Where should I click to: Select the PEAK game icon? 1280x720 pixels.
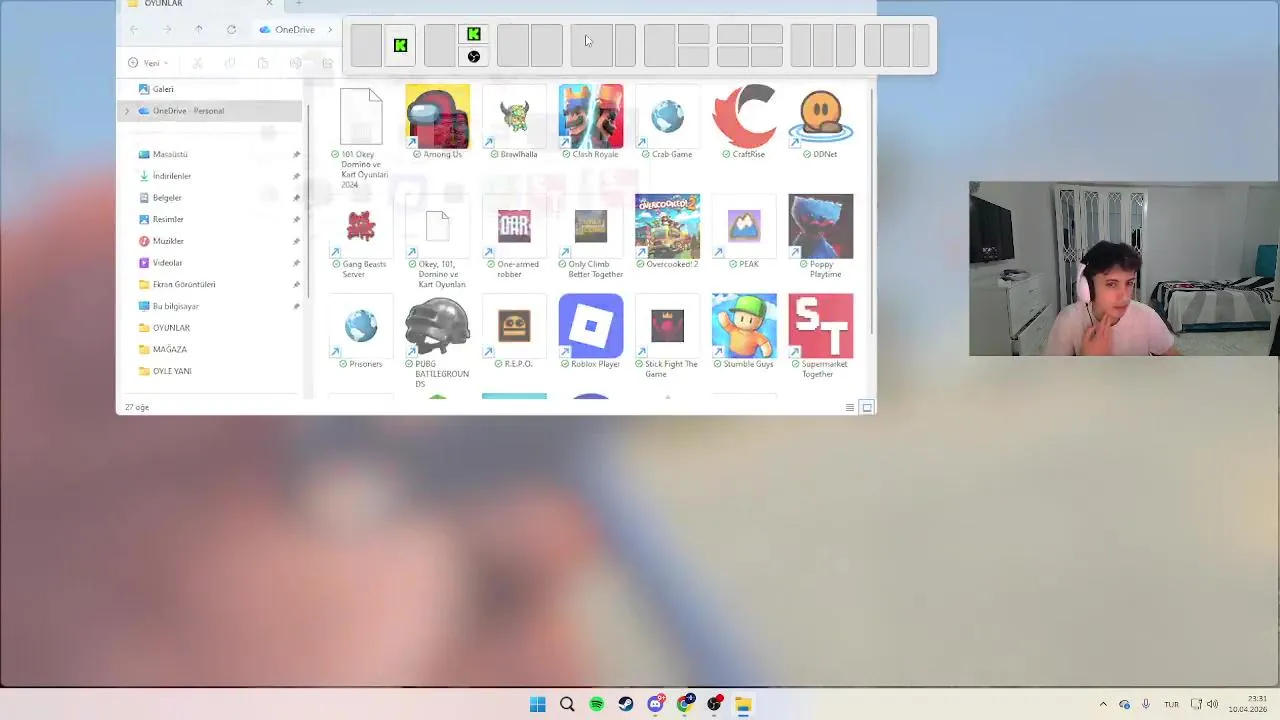click(x=744, y=232)
